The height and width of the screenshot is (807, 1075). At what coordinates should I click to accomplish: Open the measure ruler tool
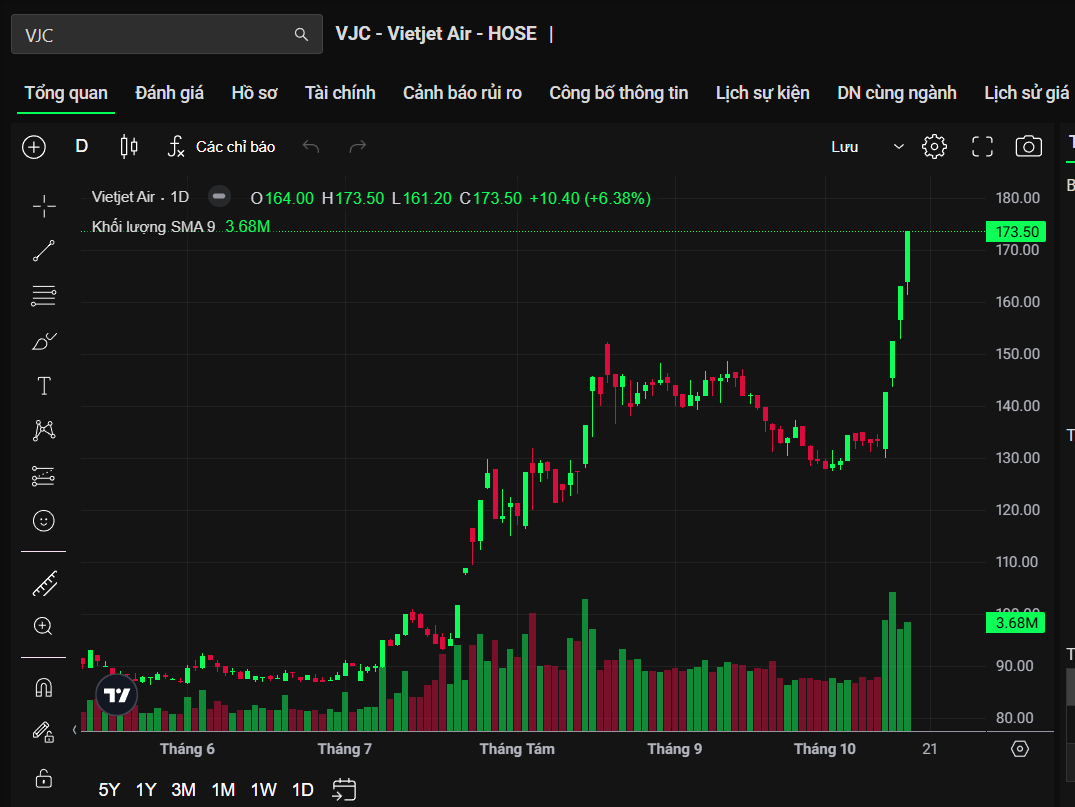point(44,583)
